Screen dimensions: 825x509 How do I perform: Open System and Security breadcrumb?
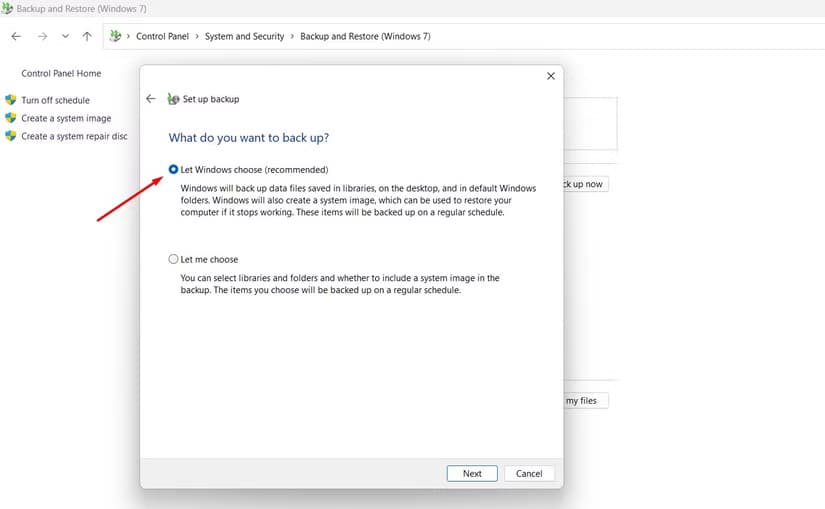(244, 36)
